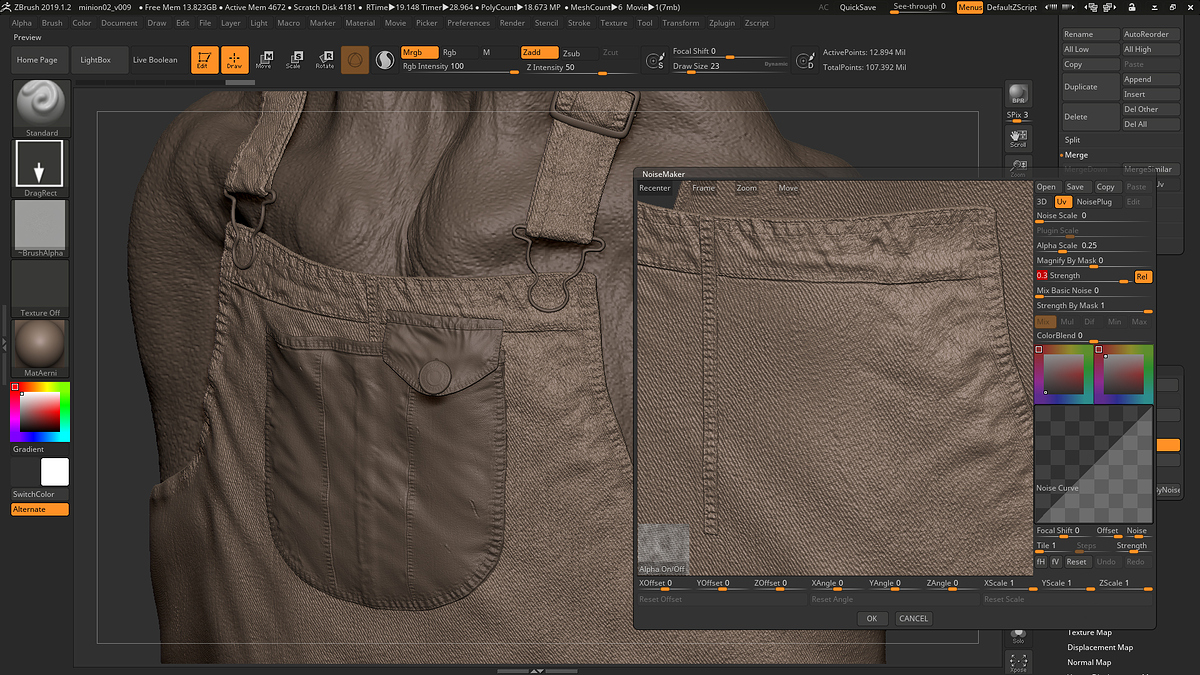Open the Alpha menu
The height and width of the screenshot is (675, 1200).
click(21, 22)
